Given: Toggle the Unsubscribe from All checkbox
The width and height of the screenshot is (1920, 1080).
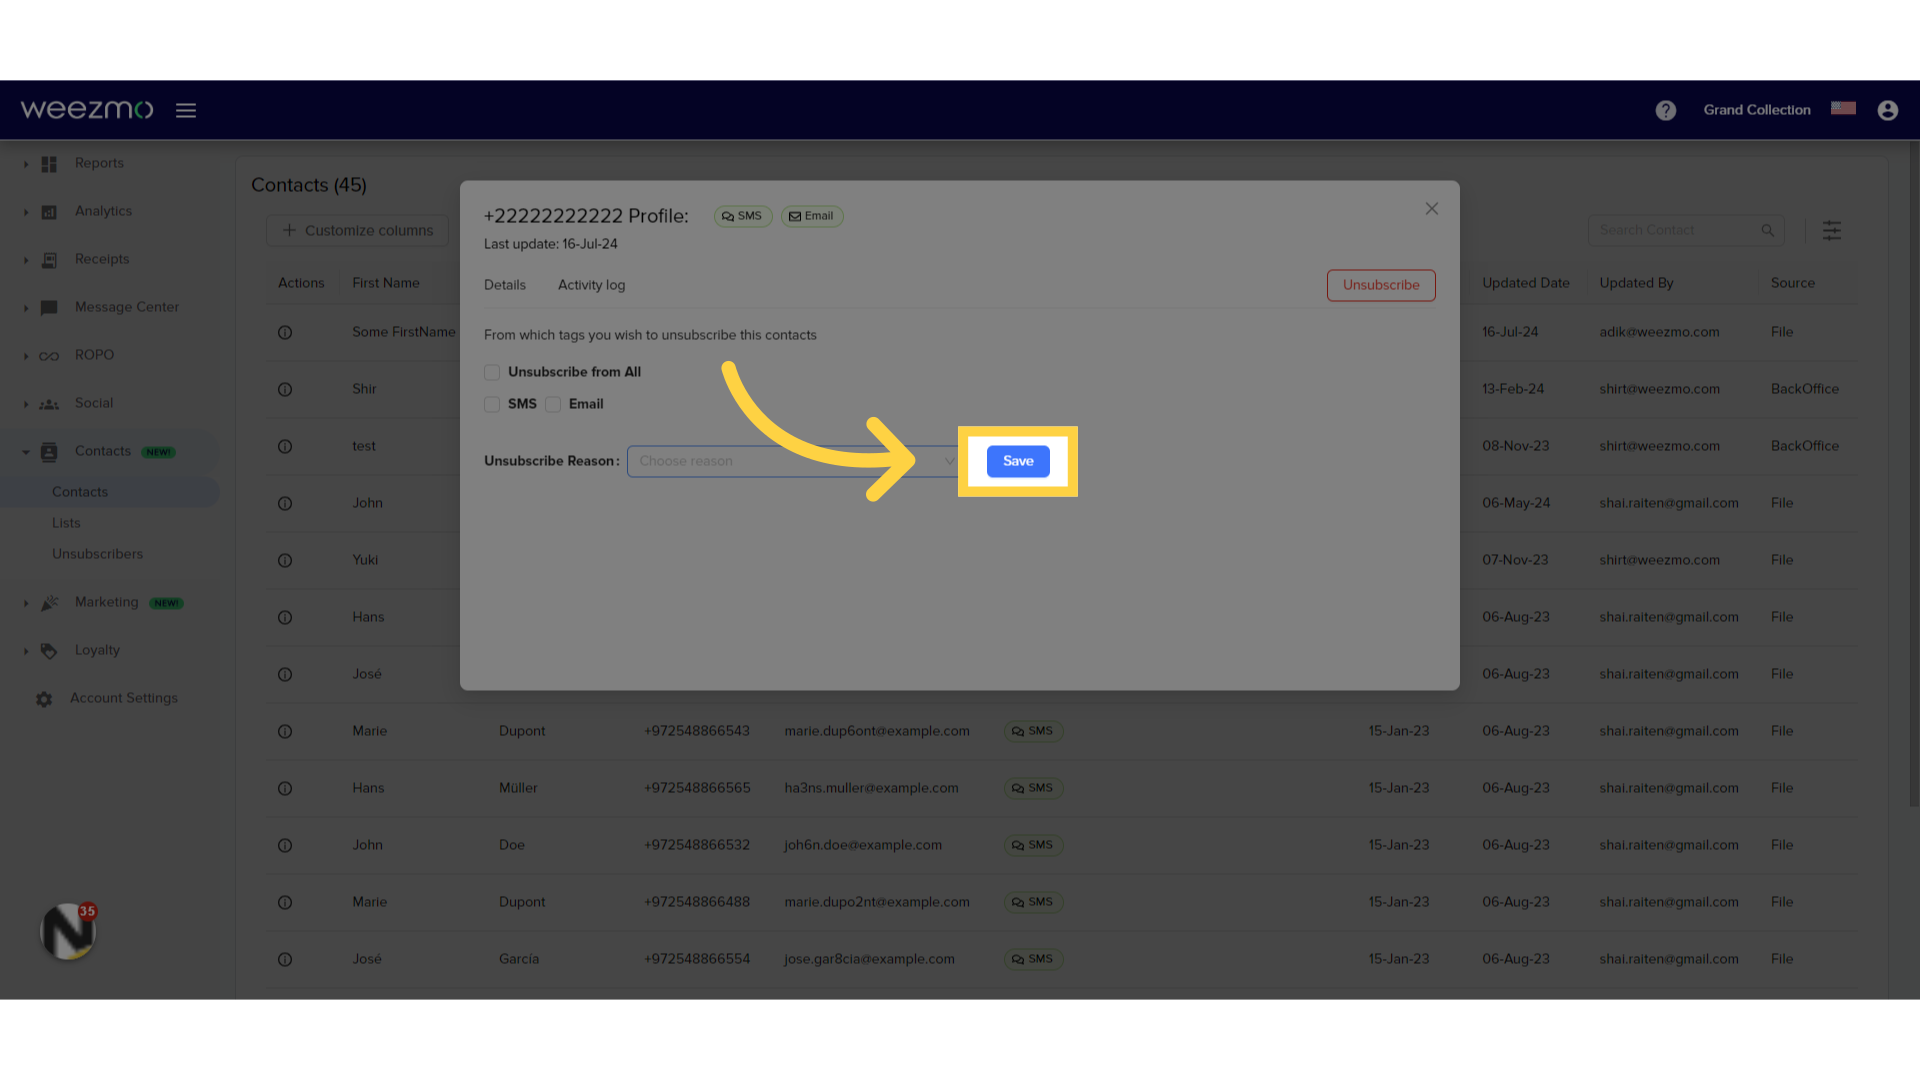Looking at the screenshot, I should (x=492, y=371).
